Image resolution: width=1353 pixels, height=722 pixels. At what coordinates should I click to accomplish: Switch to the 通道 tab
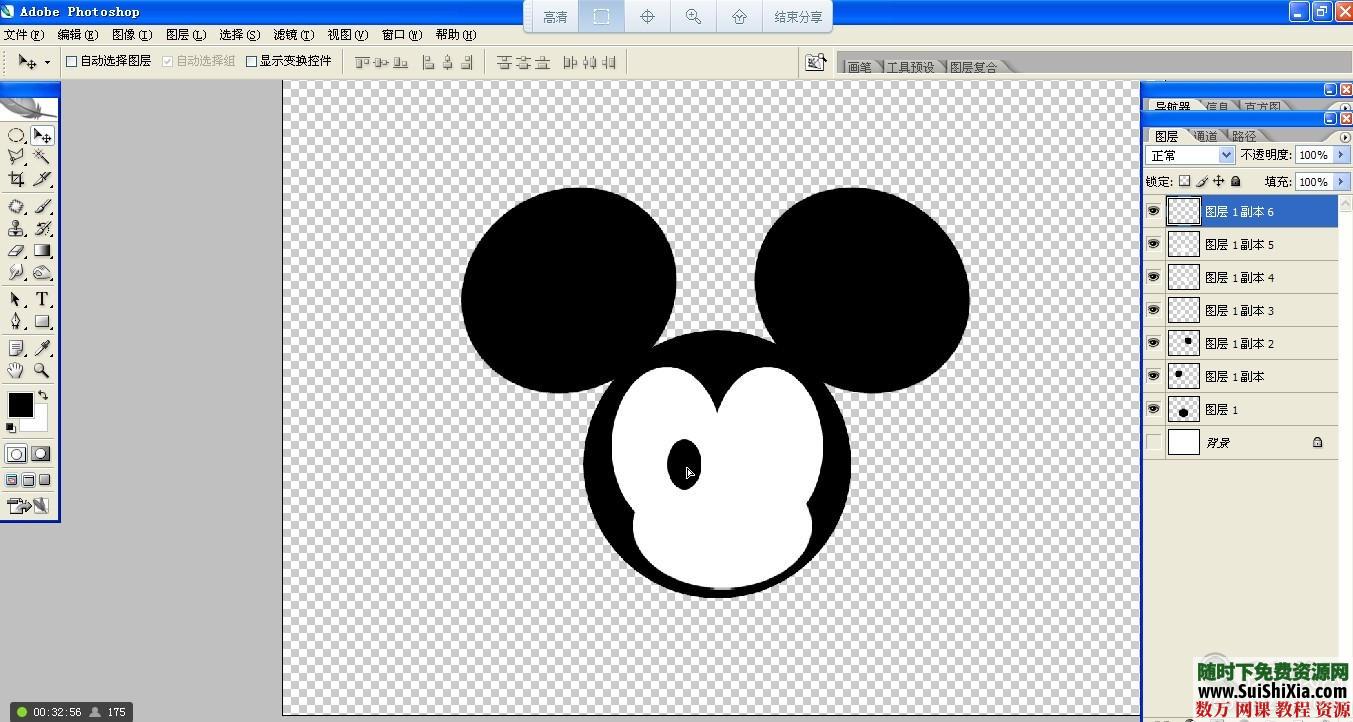(1206, 136)
